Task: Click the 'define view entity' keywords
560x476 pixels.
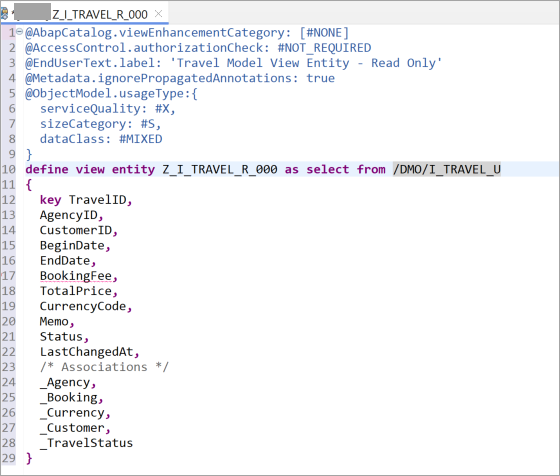Action: click(x=90, y=169)
